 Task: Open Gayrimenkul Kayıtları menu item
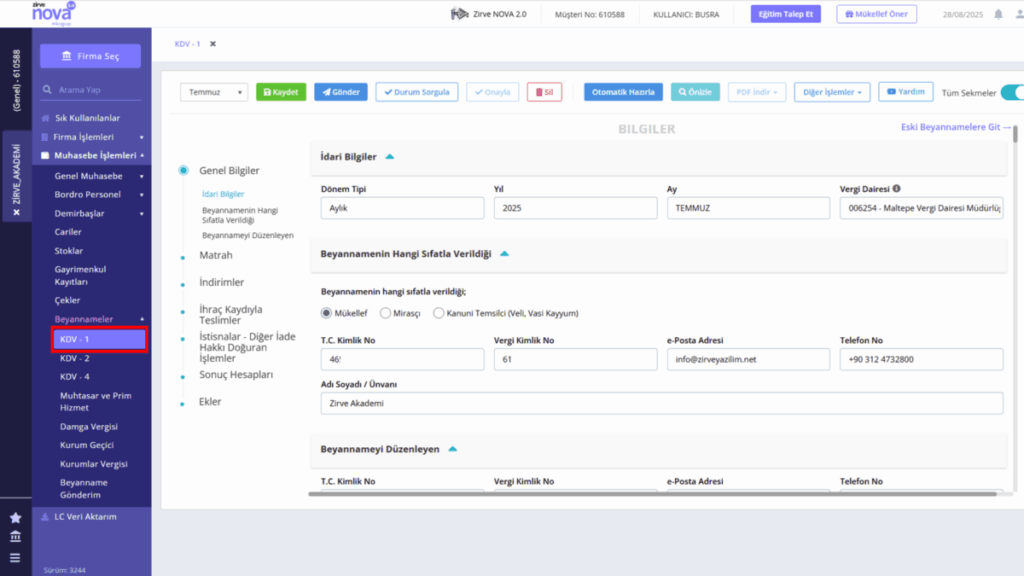pyautogui.click(x=80, y=276)
